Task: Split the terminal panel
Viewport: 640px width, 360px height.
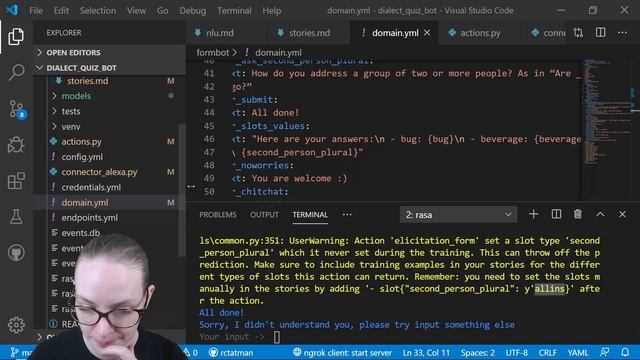Action: pos(556,214)
